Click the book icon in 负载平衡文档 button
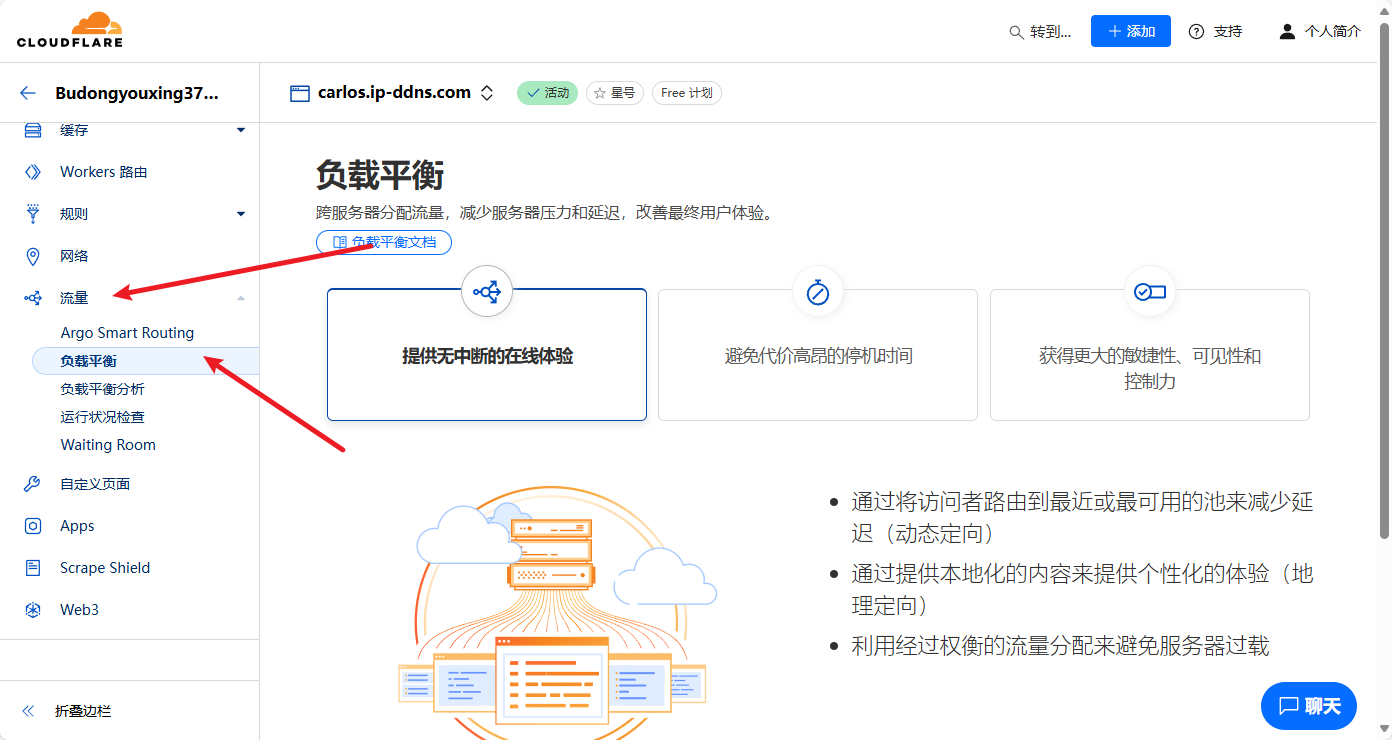Viewport: 1392px width, 740px height. point(340,242)
